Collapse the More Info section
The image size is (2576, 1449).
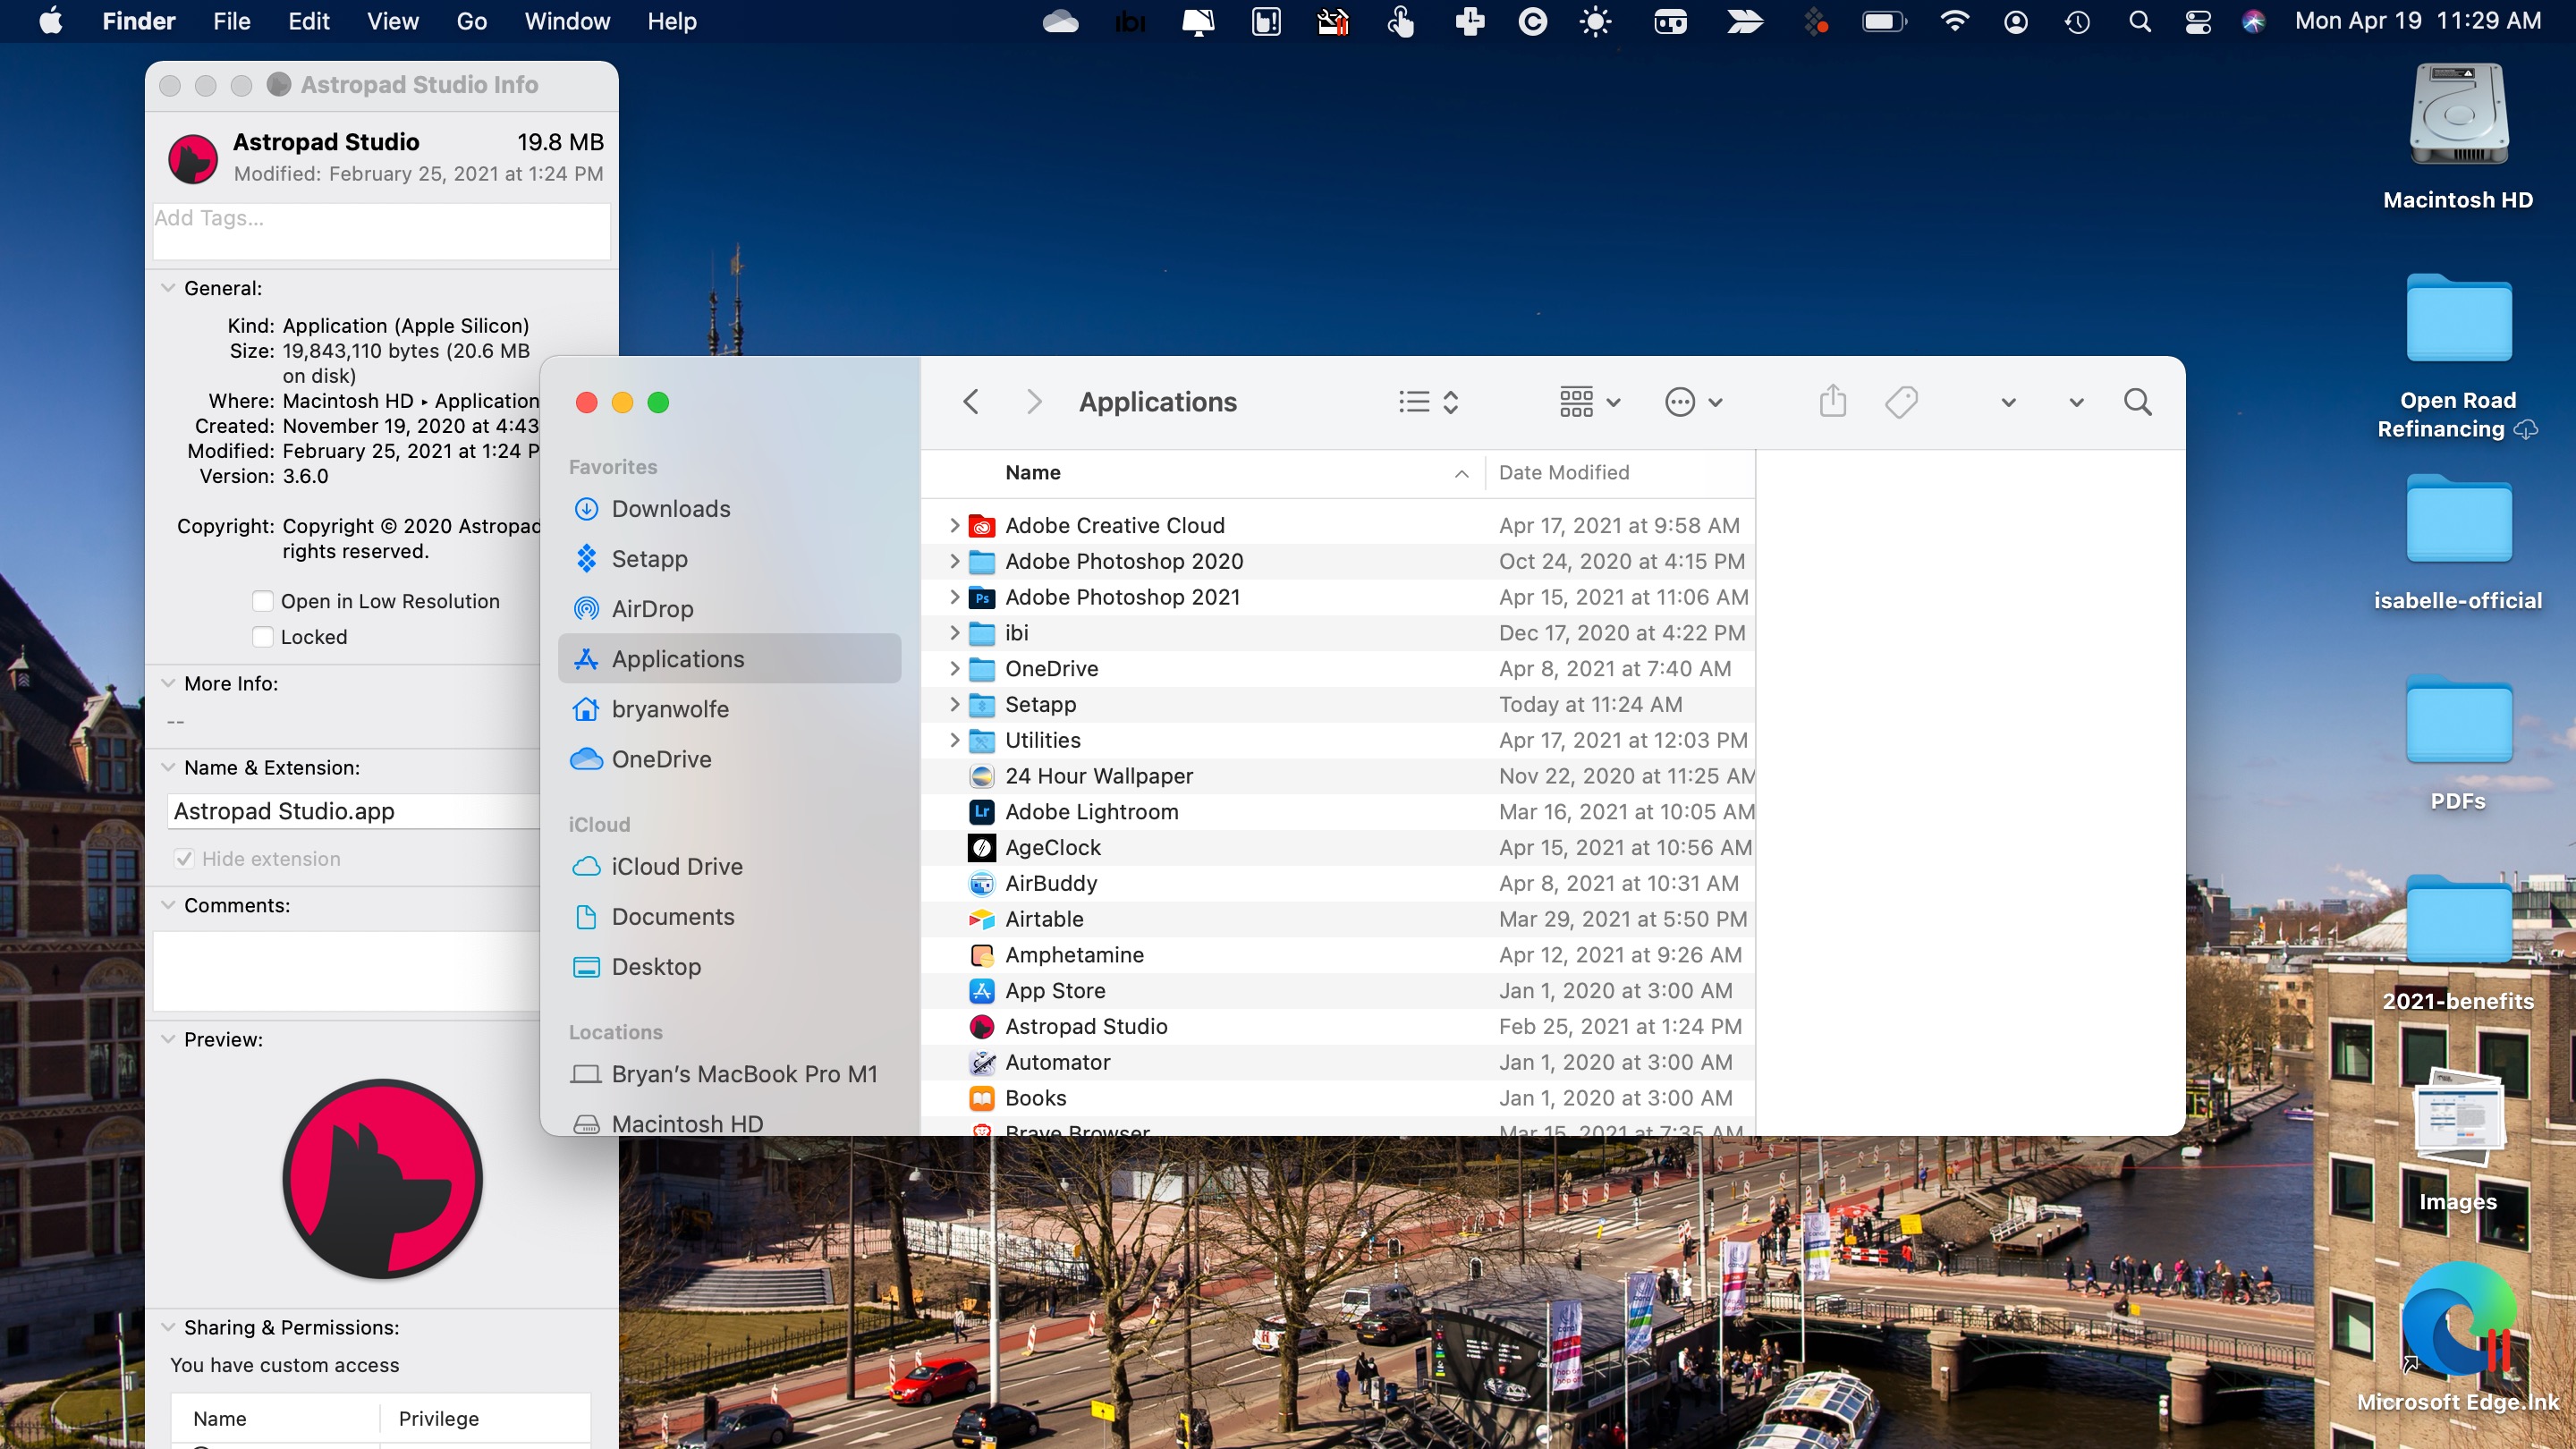pyautogui.click(x=167, y=684)
